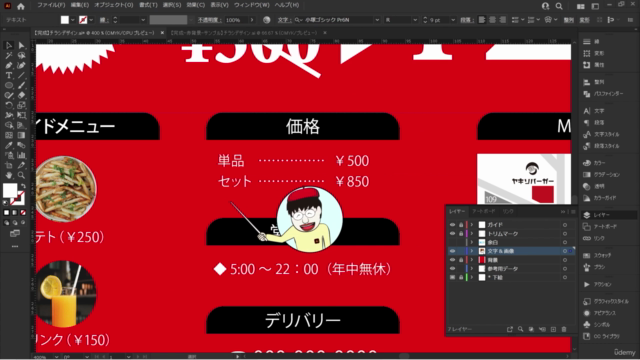
Task: Expand the 背景 layer
Action: (x=472, y=260)
